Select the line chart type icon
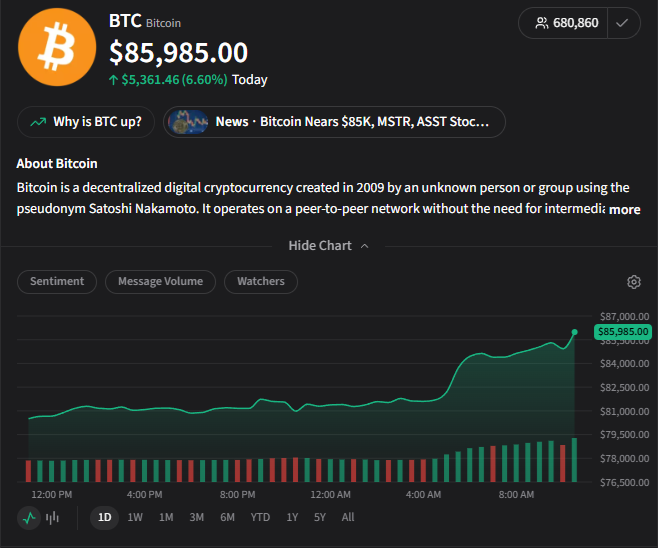The image size is (658, 548). [29, 518]
